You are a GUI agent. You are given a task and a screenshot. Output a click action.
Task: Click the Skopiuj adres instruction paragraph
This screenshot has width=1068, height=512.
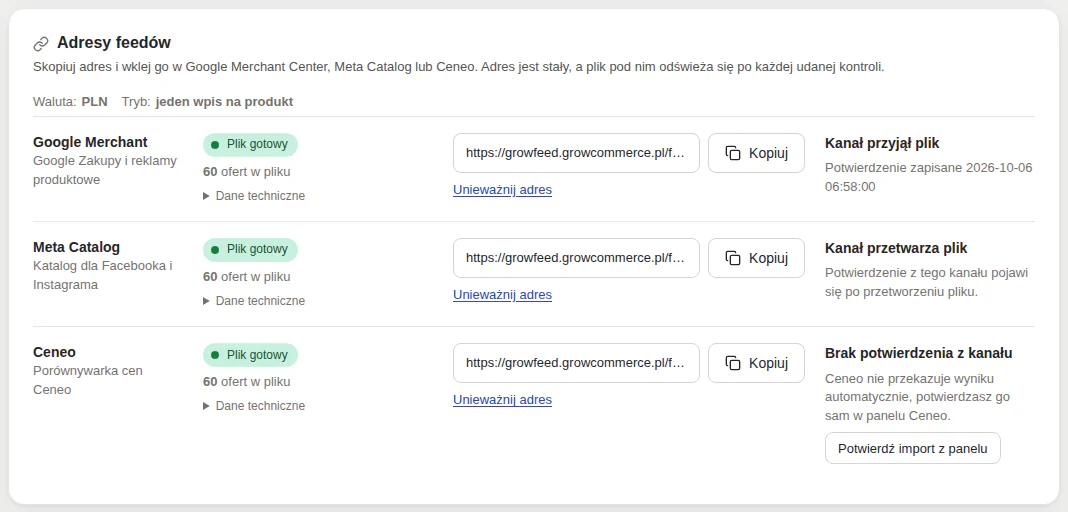coord(458,67)
